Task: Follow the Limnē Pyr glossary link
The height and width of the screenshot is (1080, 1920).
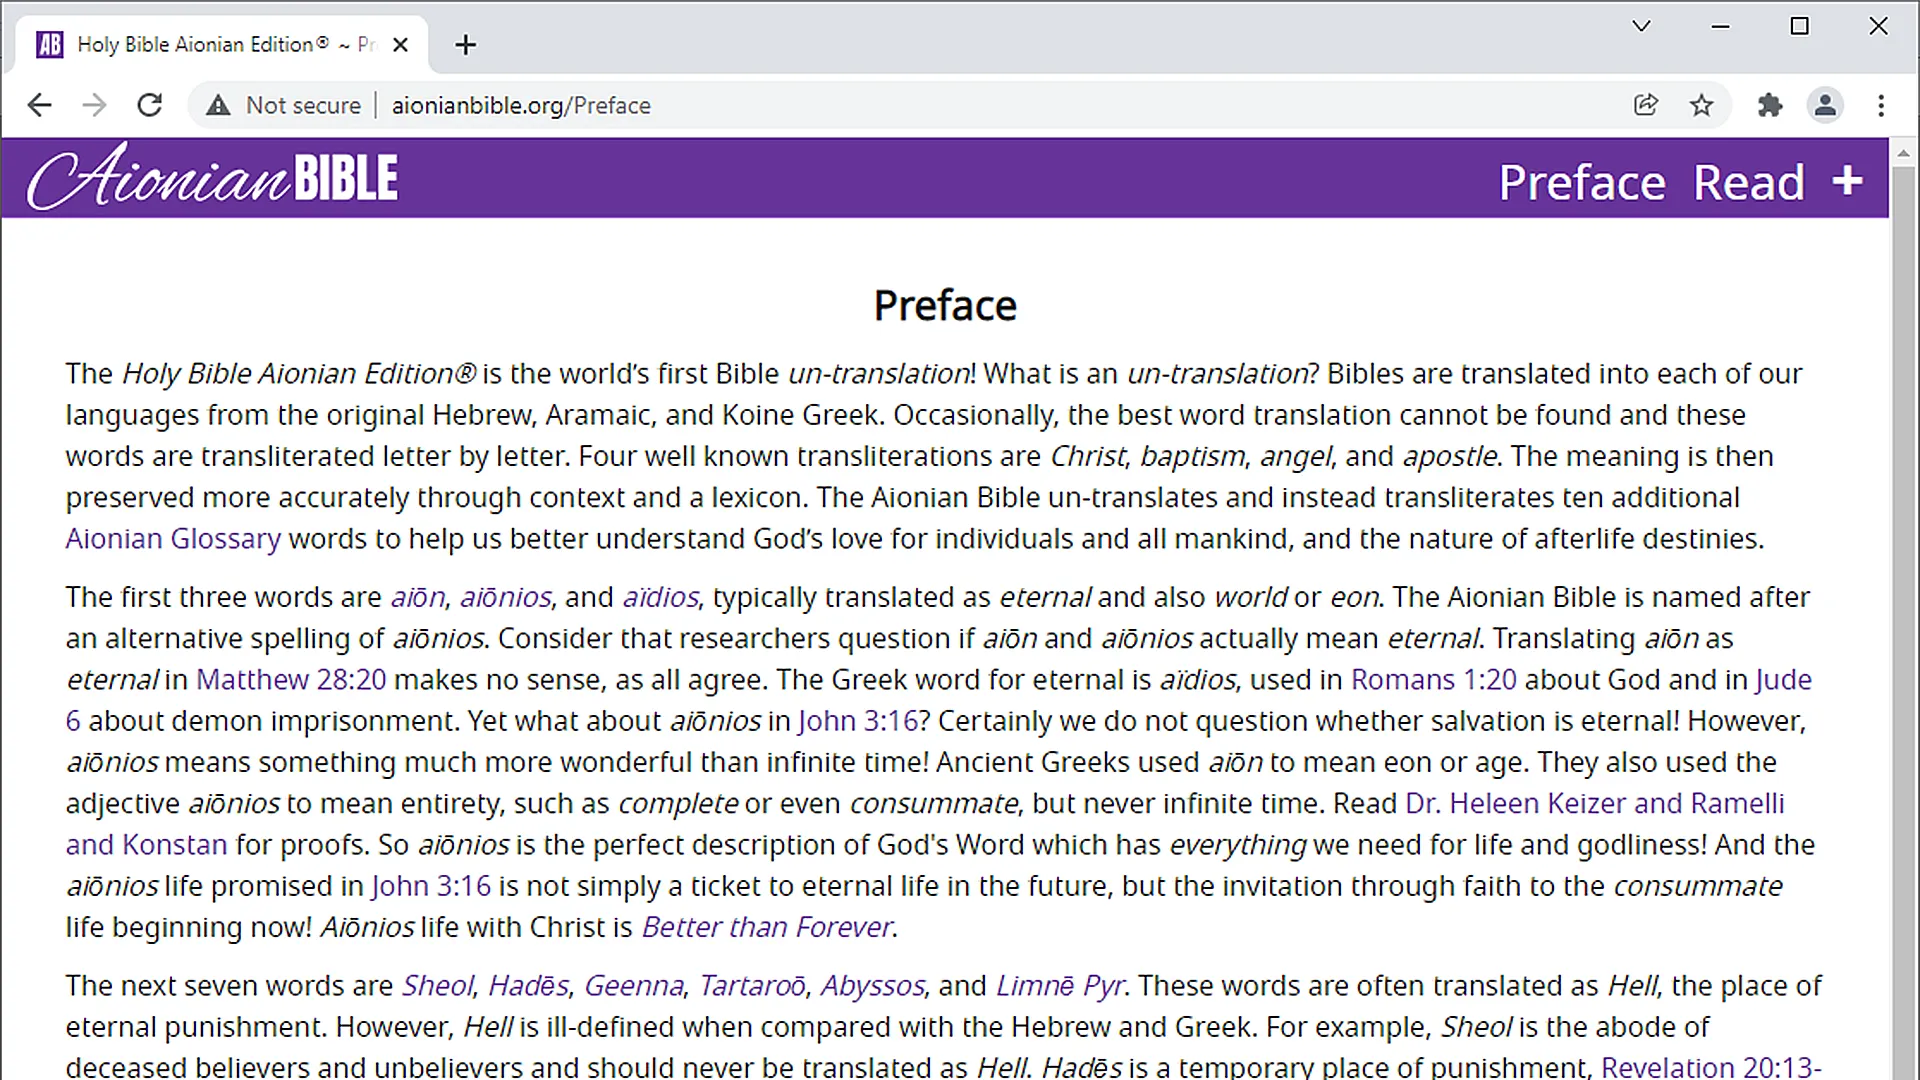Action: pyautogui.click(x=1060, y=986)
